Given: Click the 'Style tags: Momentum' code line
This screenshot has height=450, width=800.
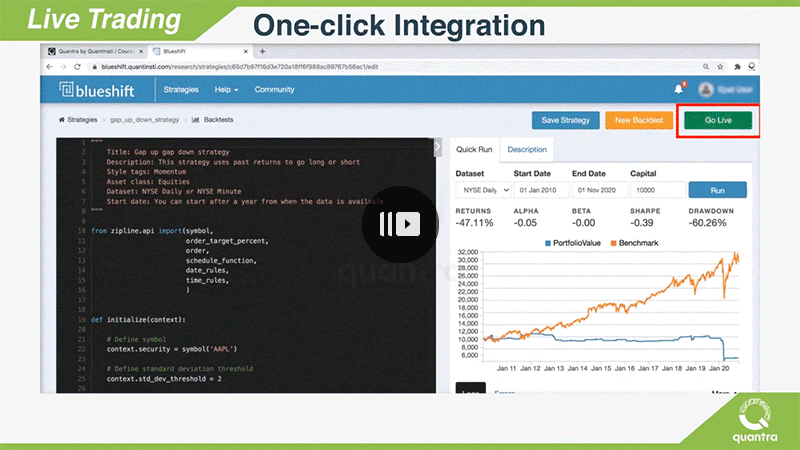Looking at the screenshot, I should coord(146,172).
